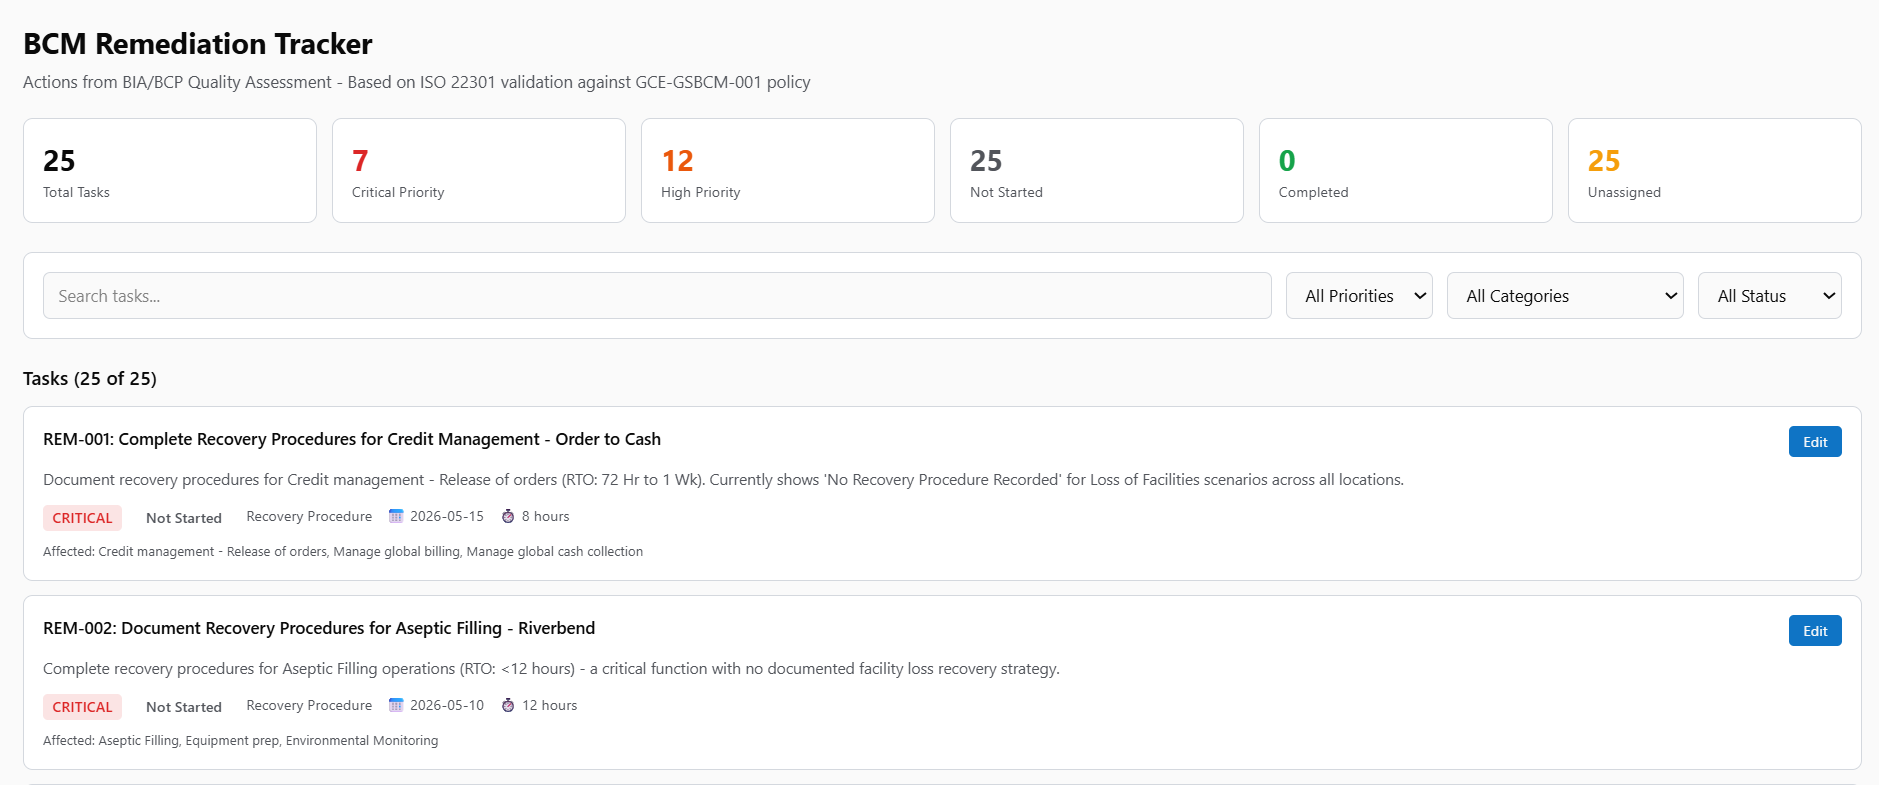Edit the REM-002 Aseptic Filling task
The width and height of the screenshot is (1879, 785).
coord(1815,631)
